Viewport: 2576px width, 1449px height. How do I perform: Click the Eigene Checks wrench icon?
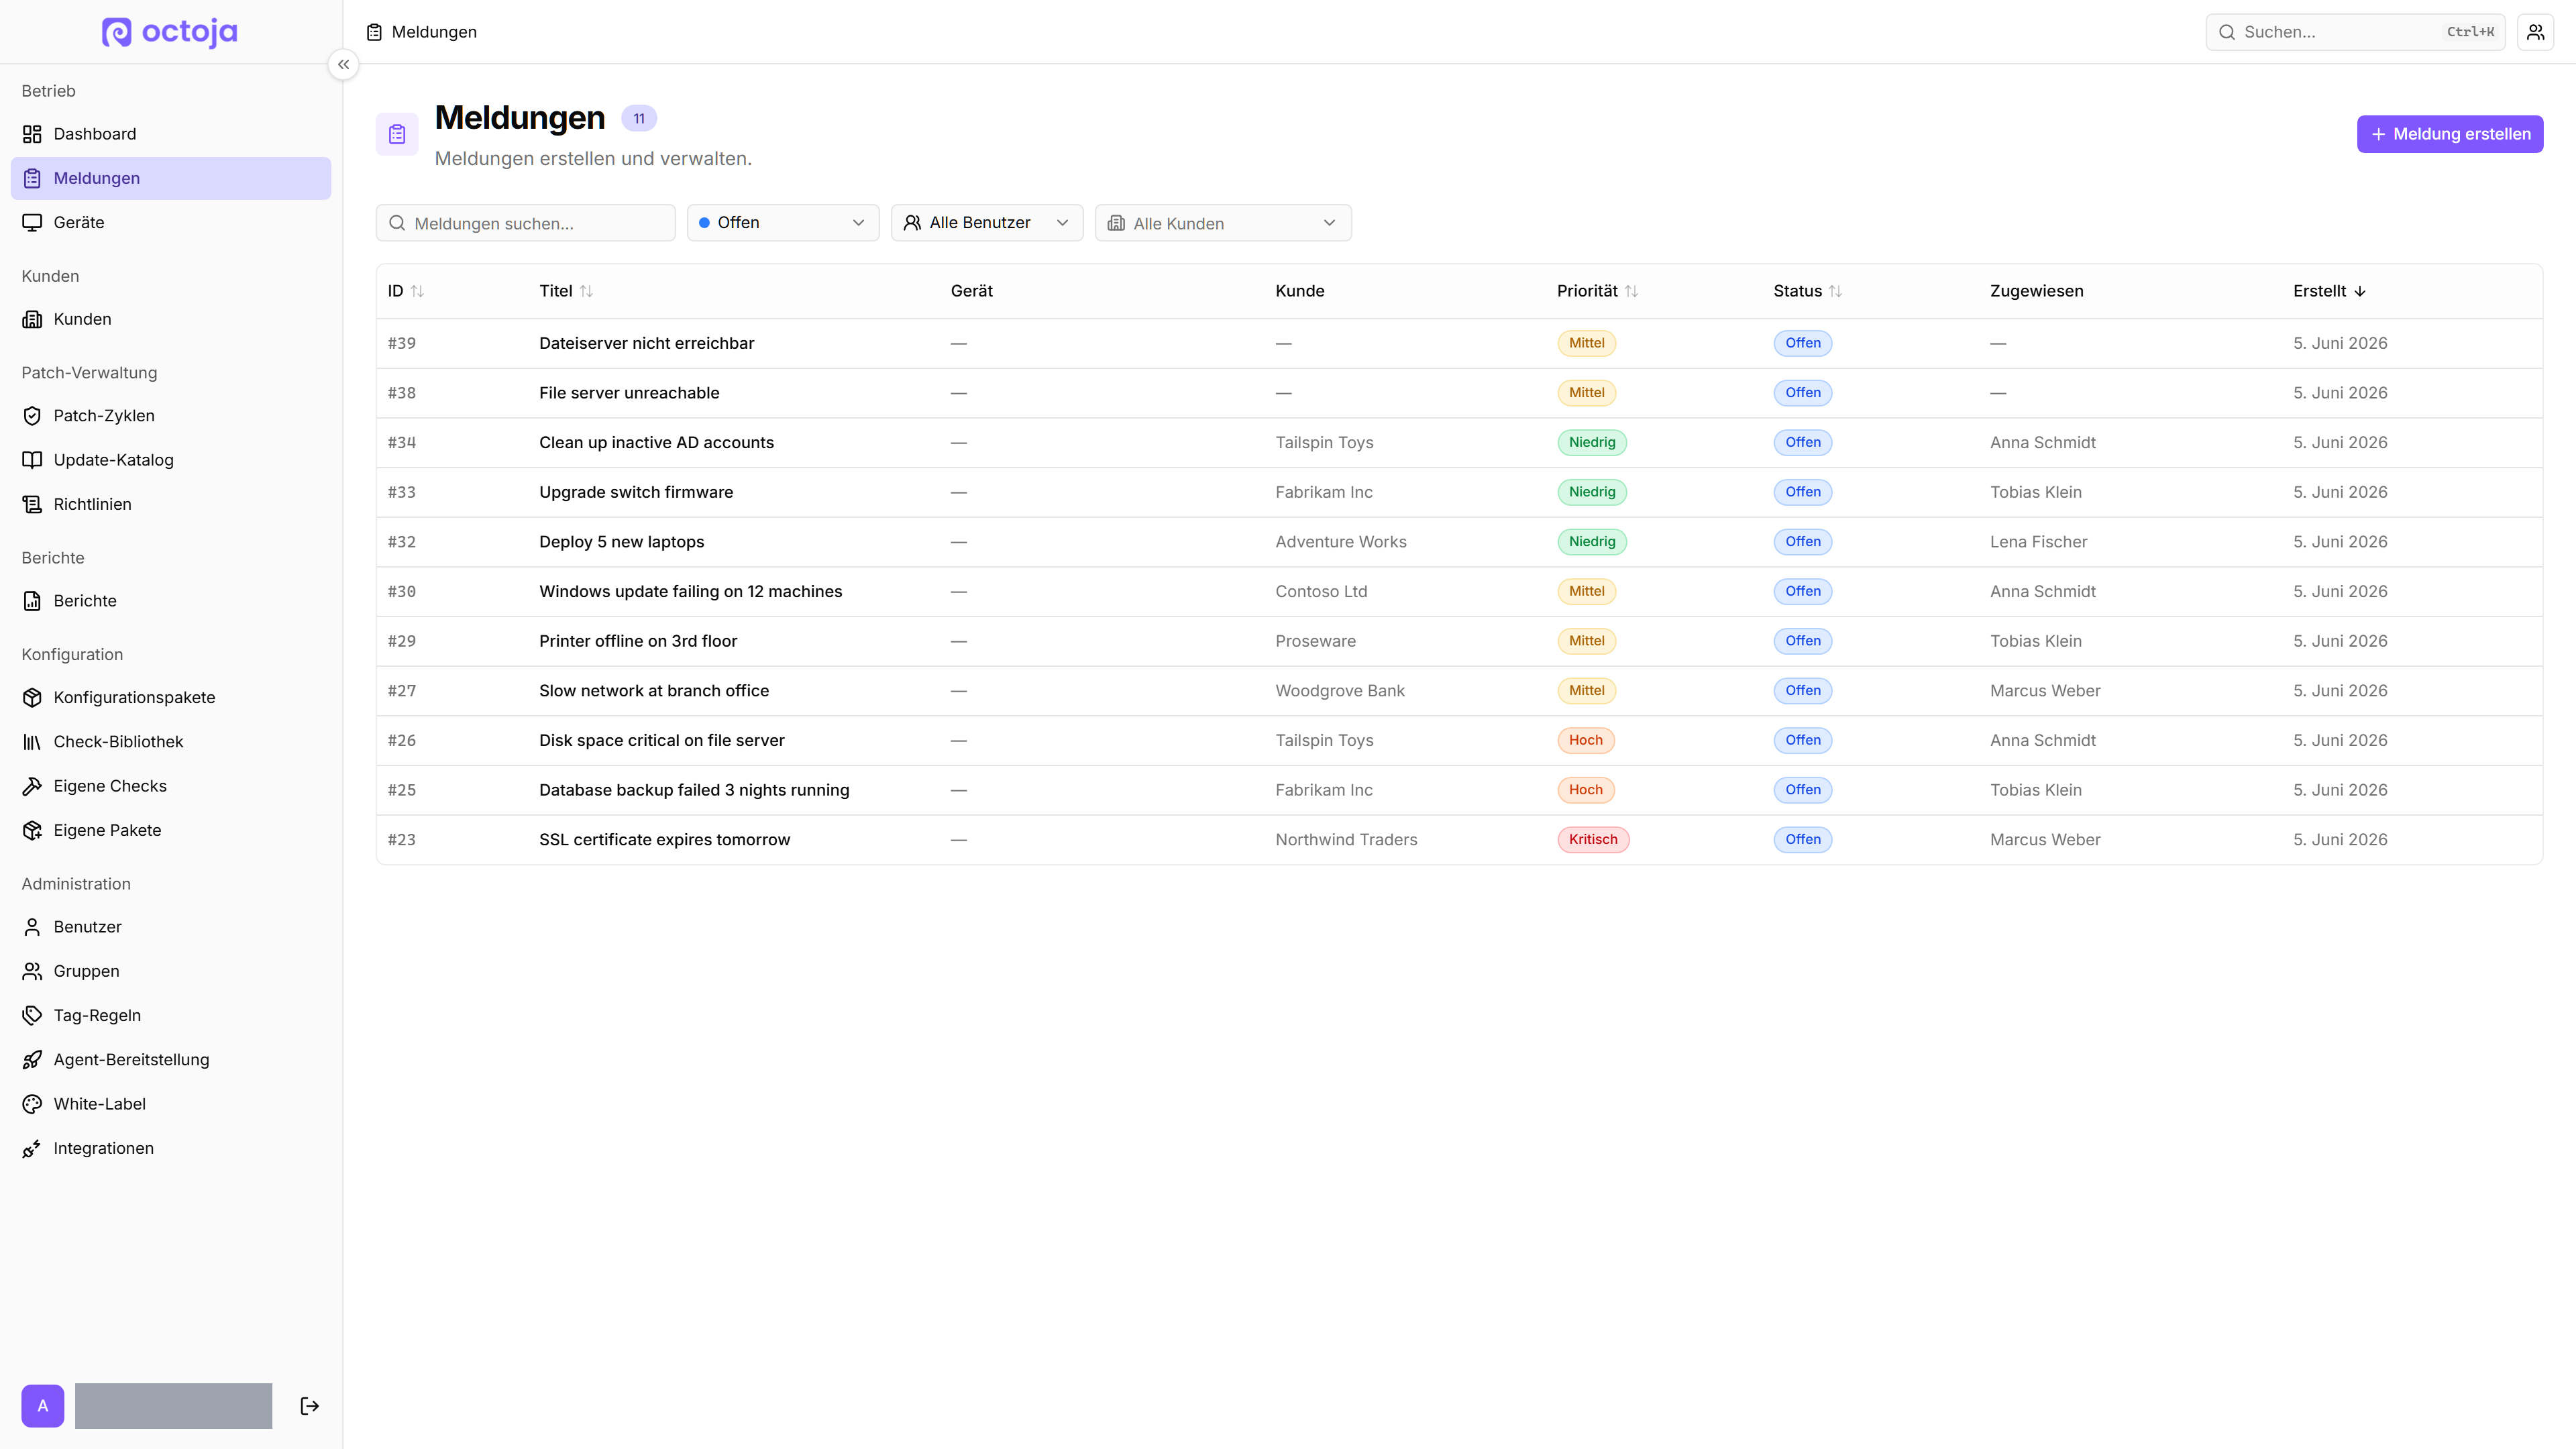(x=32, y=786)
